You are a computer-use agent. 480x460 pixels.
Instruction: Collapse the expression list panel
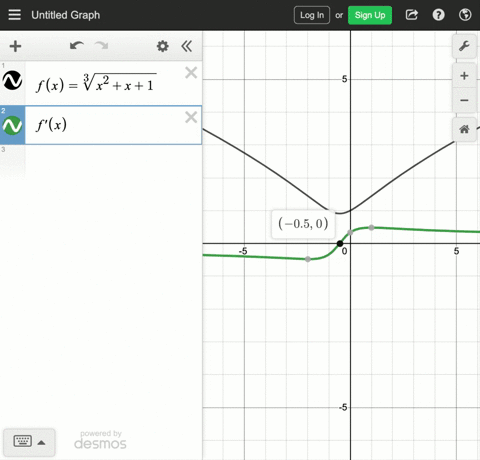click(187, 46)
